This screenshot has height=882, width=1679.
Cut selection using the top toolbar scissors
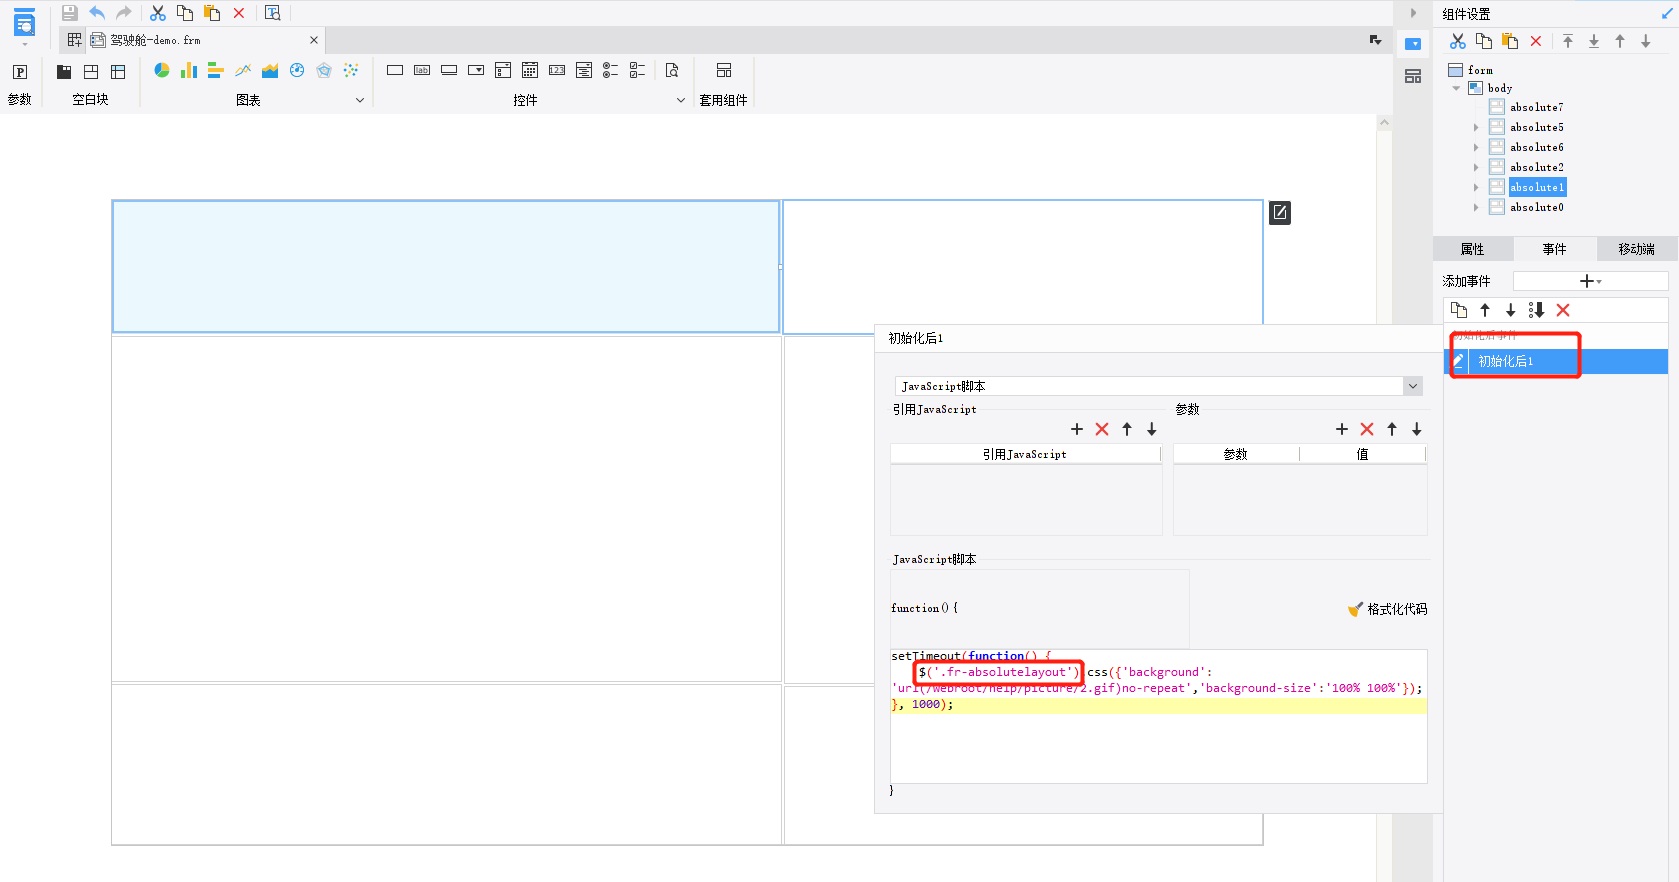point(158,13)
